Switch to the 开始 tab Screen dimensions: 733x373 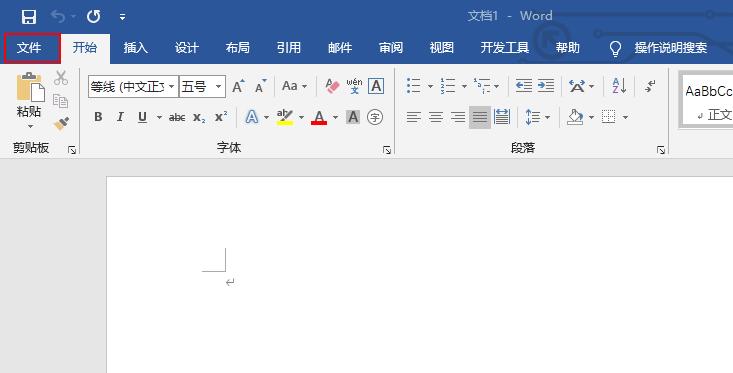85,48
